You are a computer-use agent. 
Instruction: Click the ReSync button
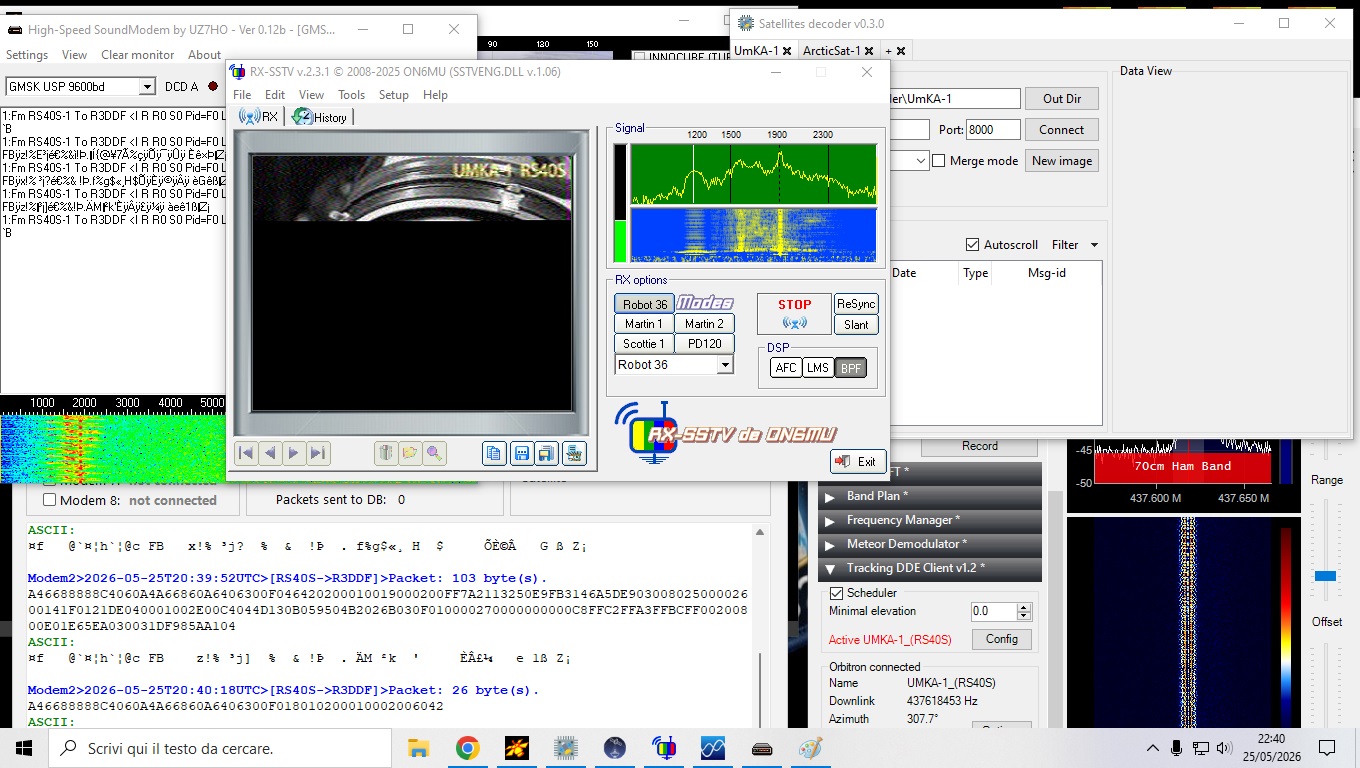click(x=856, y=304)
